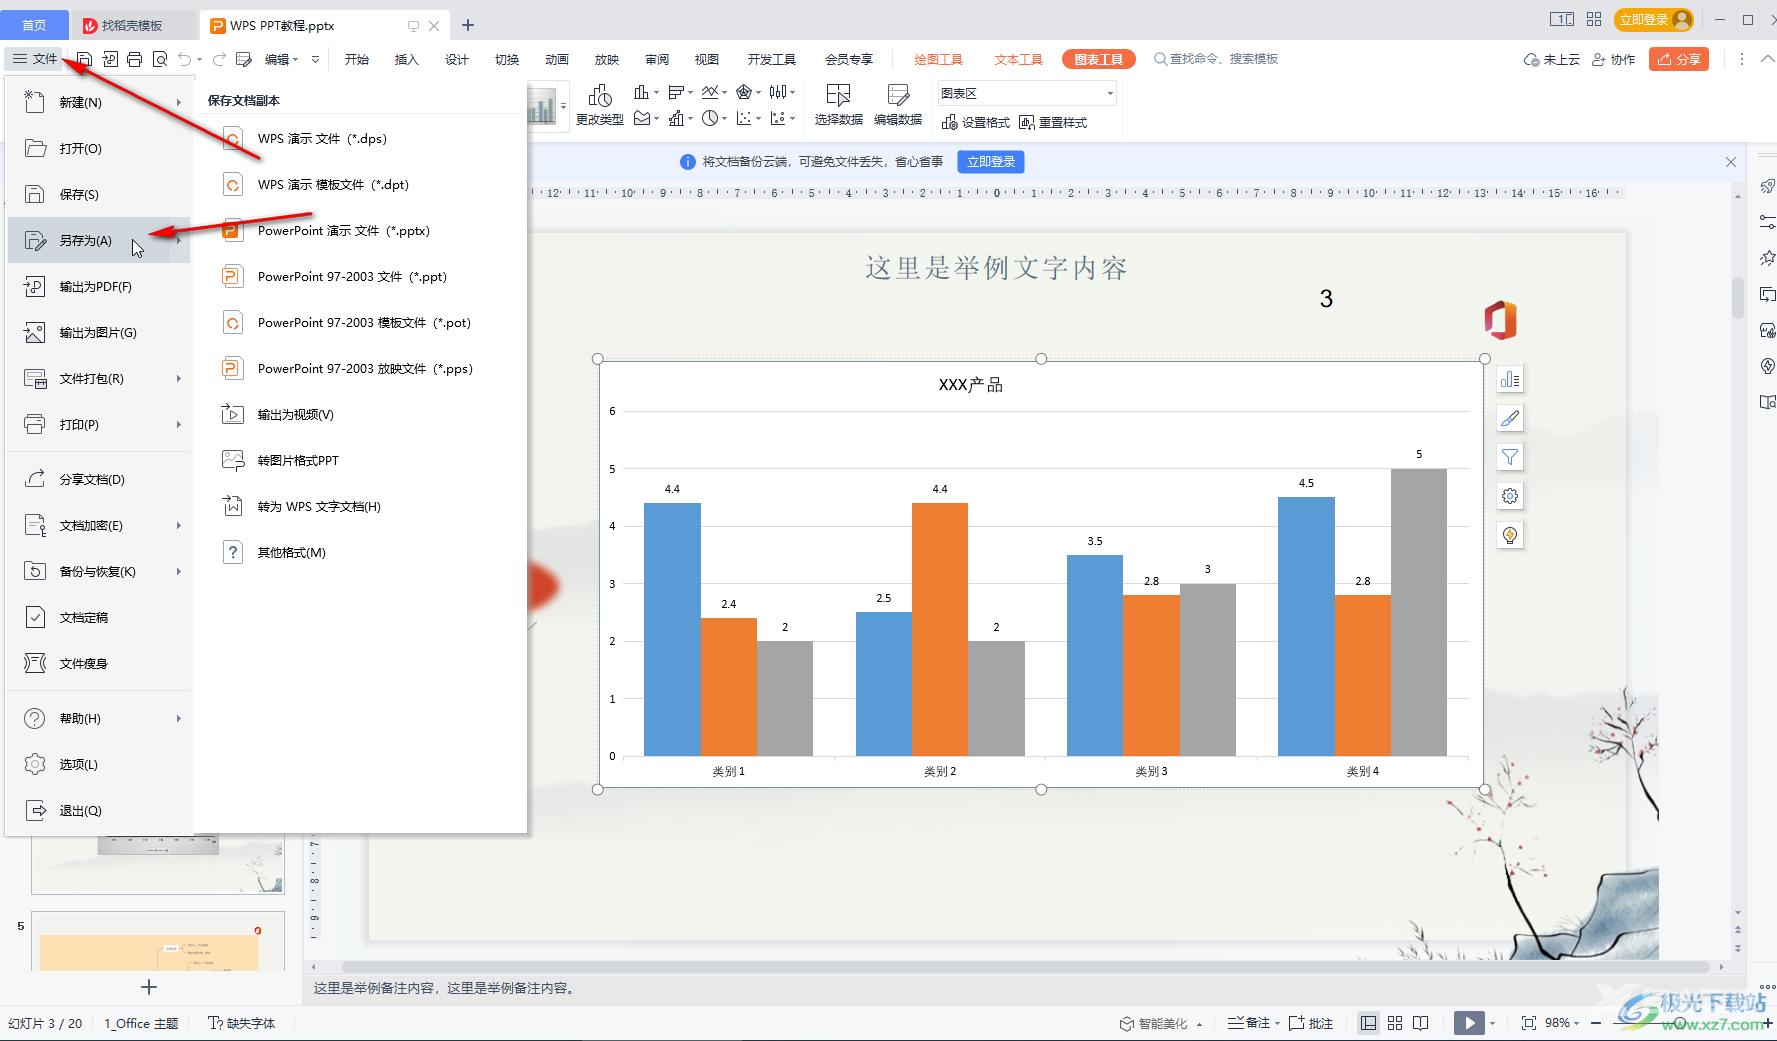Add a new slide with plus button
1777x1041 pixels.
point(149,987)
